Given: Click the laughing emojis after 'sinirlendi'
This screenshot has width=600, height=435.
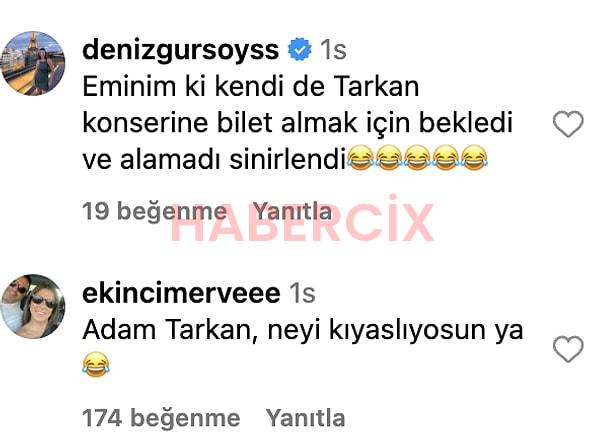Looking at the screenshot, I should pos(417,157).
